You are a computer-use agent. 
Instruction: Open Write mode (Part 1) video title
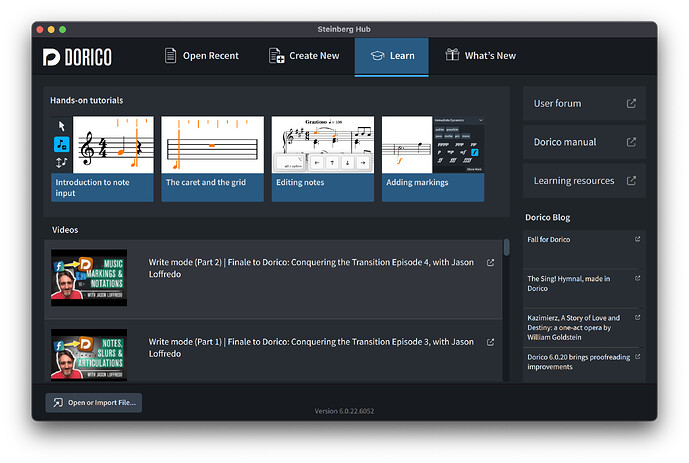(x=311, y=347)
